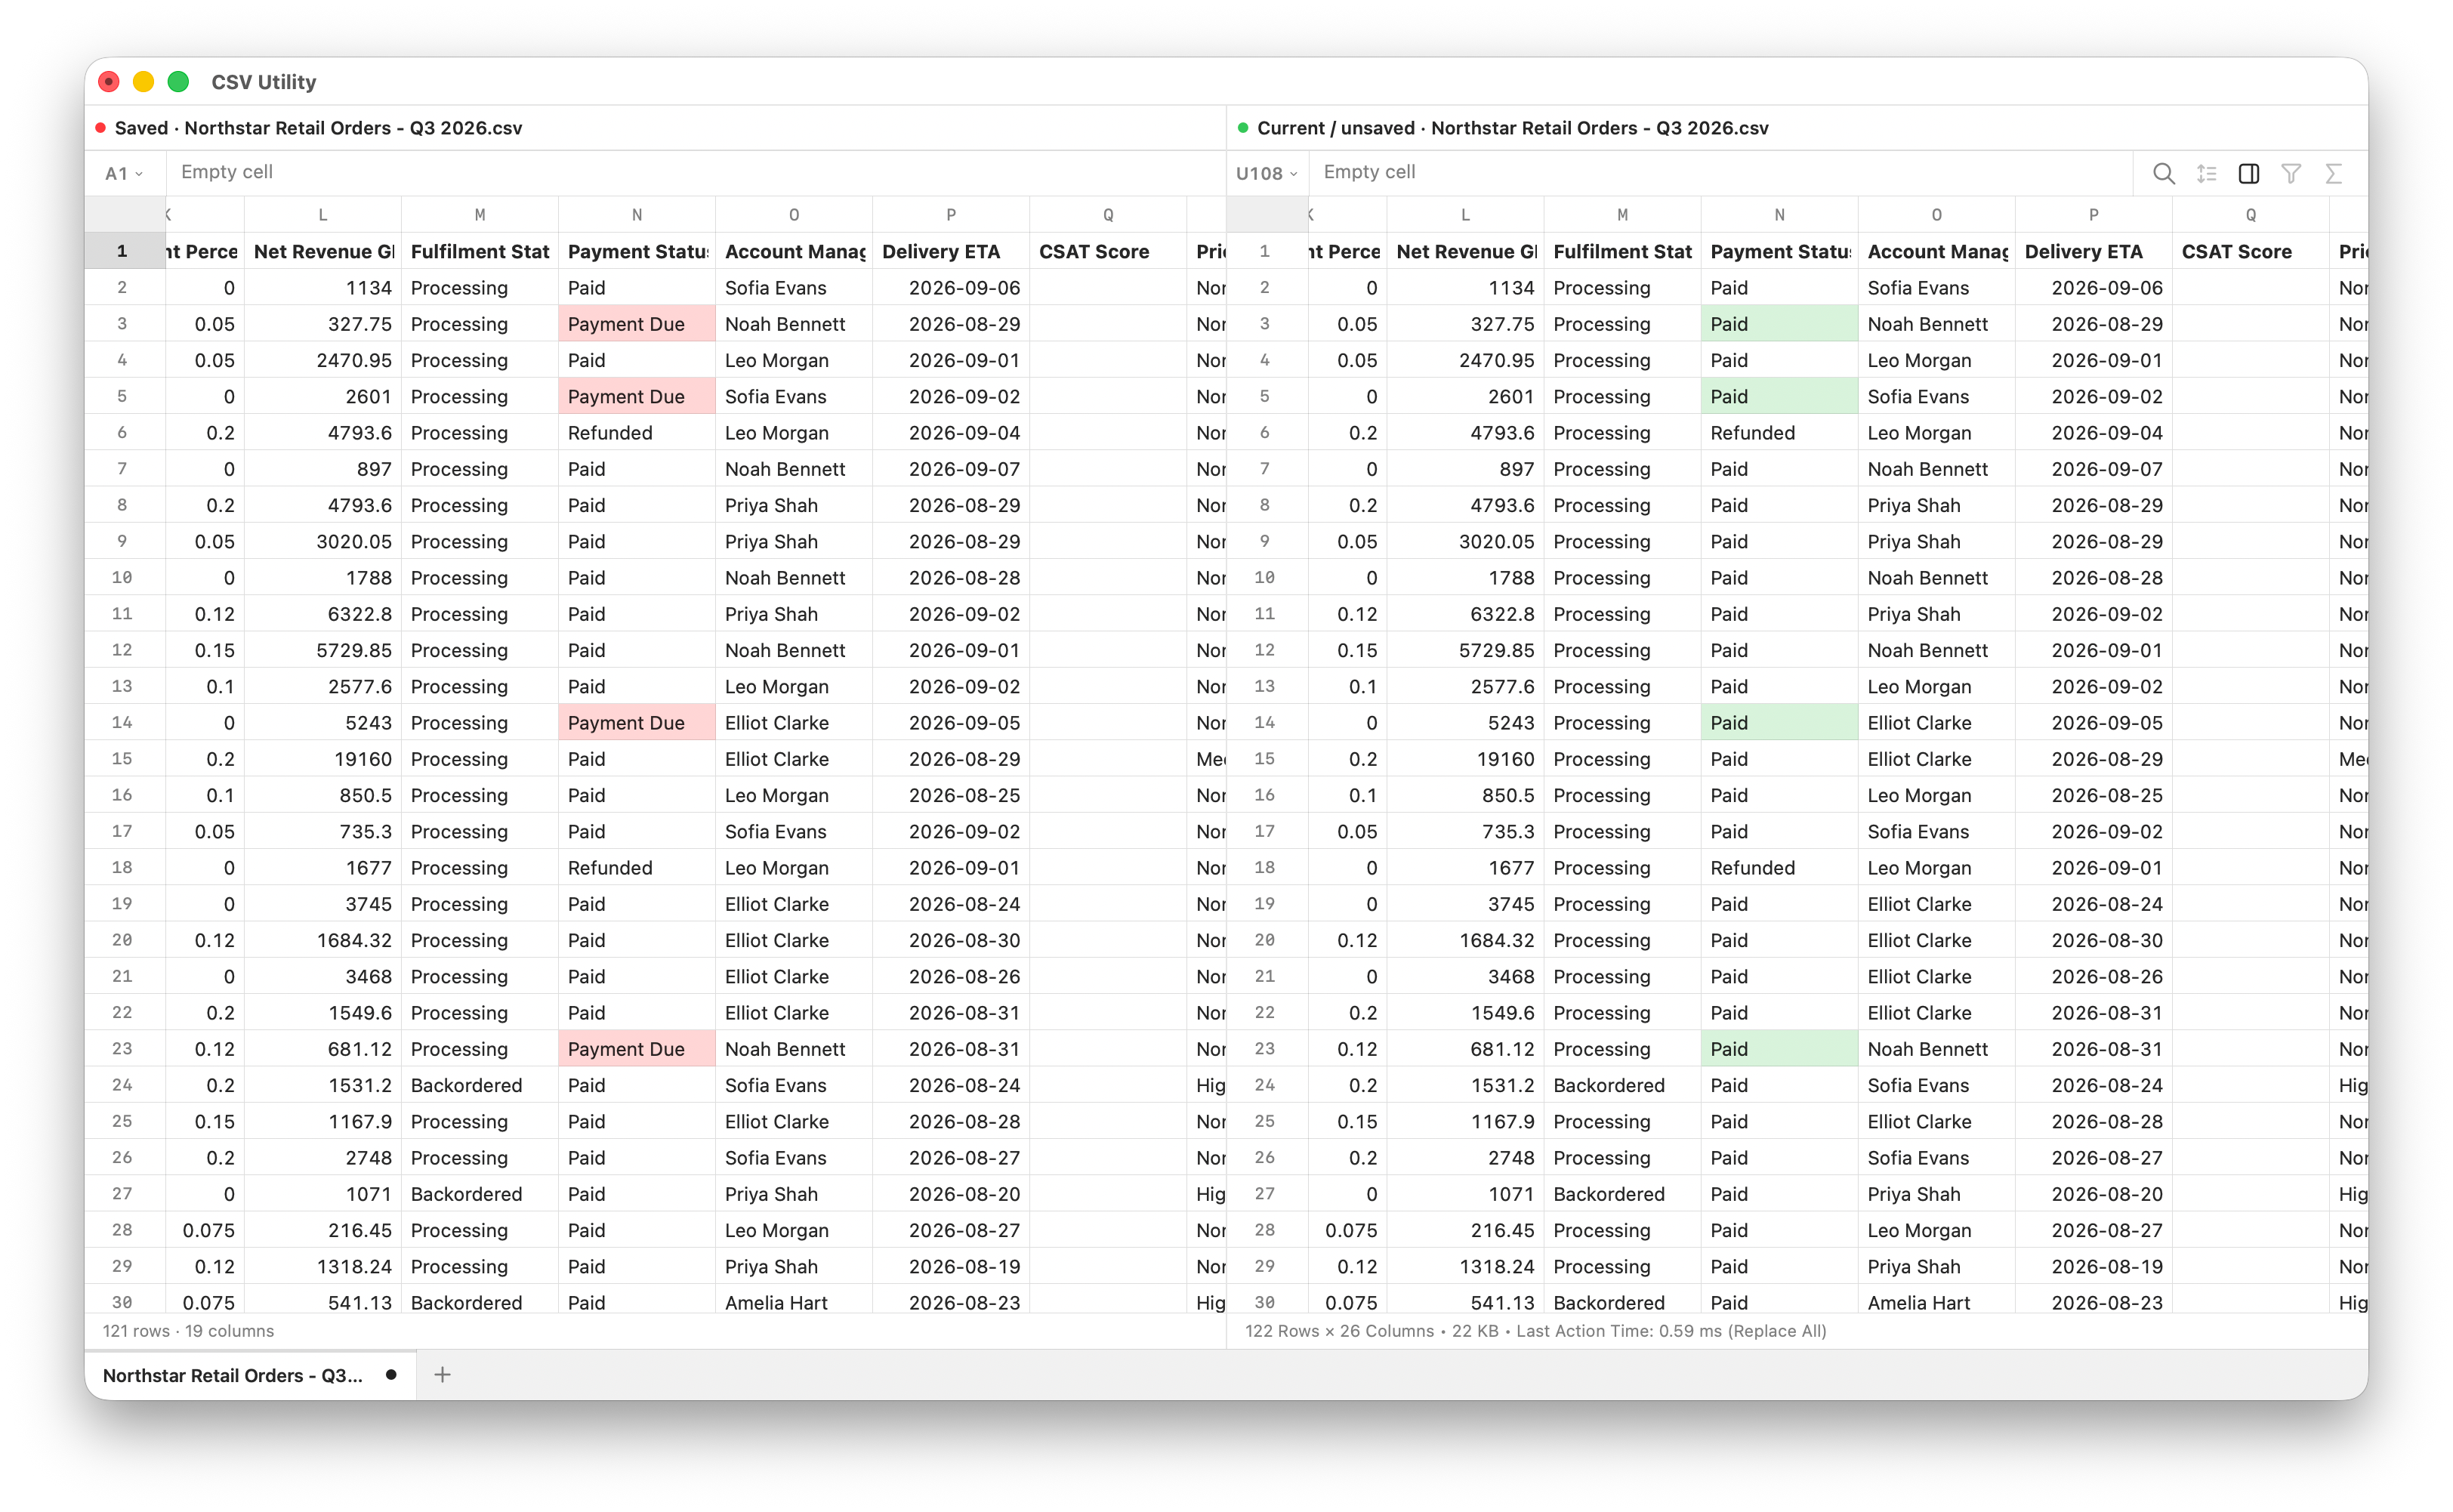Select row 14 header in Saved pane
Screen dimensions: 2453x1512
pos(124,722)
